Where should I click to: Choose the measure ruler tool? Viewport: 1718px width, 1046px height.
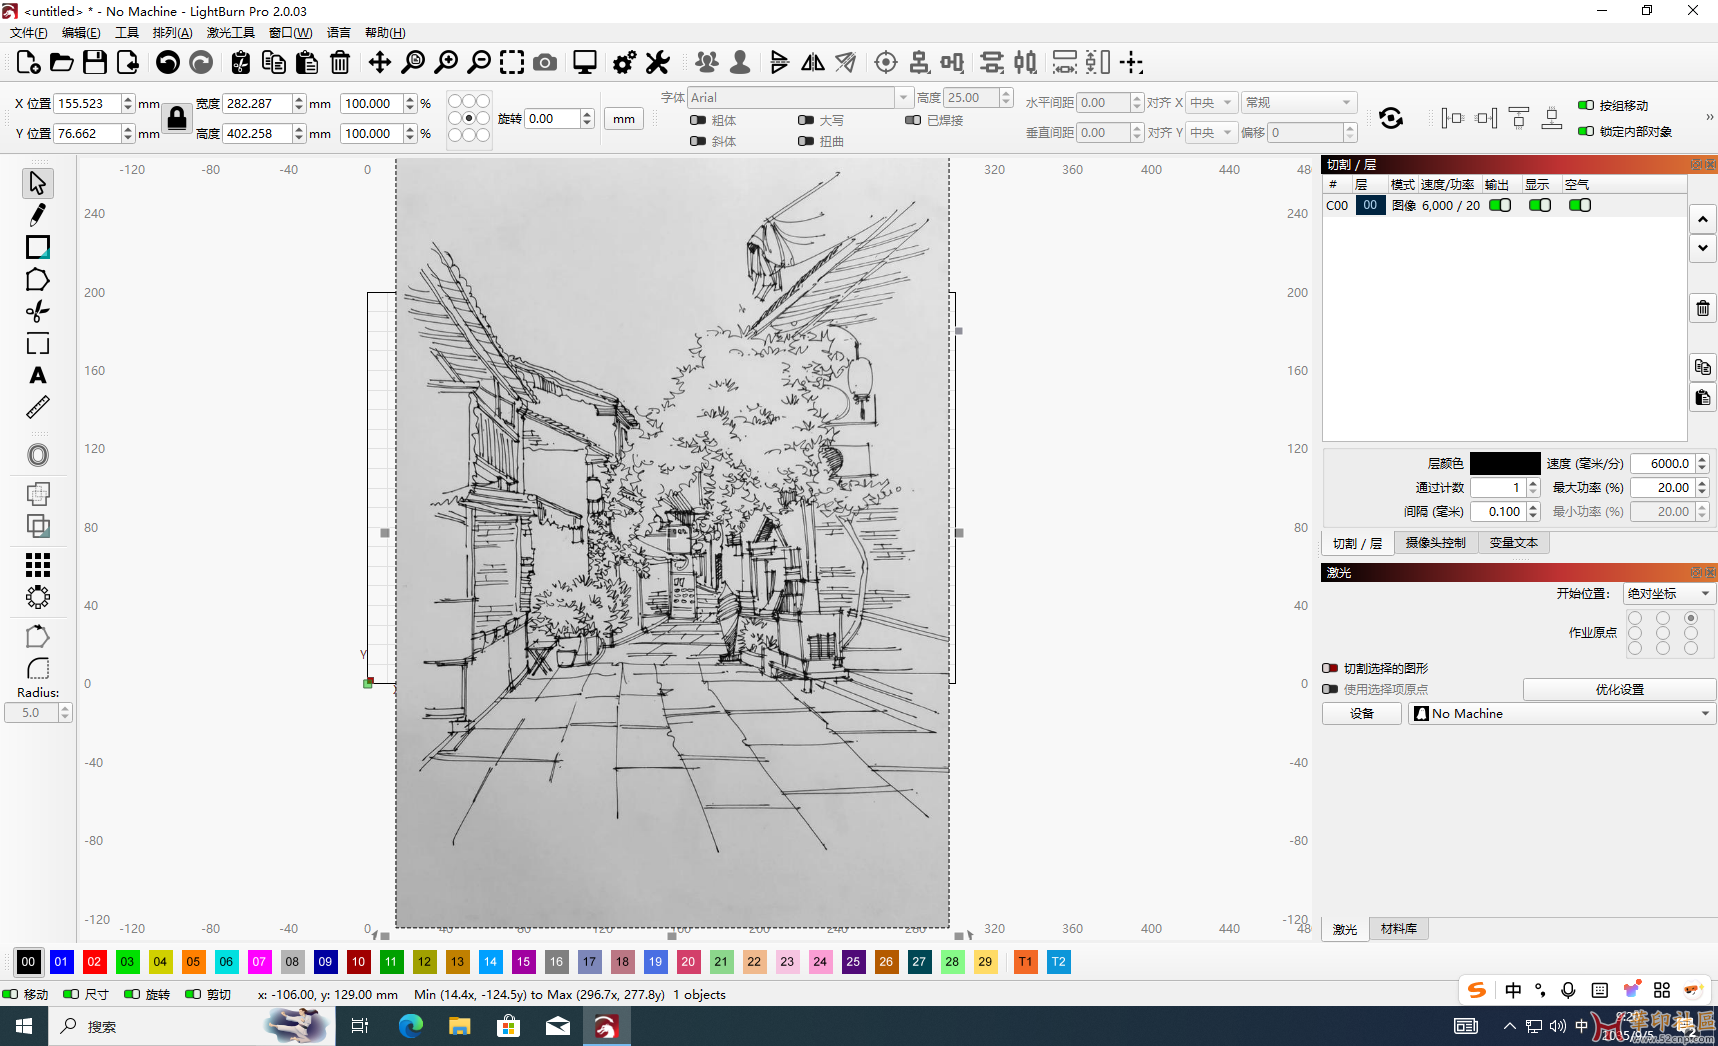pos(37,407)
